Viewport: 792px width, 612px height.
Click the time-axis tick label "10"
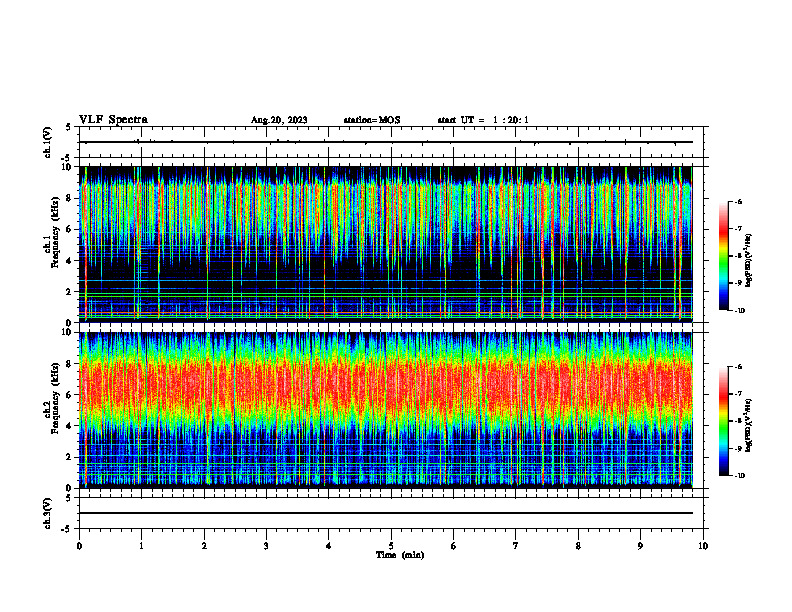703,546
